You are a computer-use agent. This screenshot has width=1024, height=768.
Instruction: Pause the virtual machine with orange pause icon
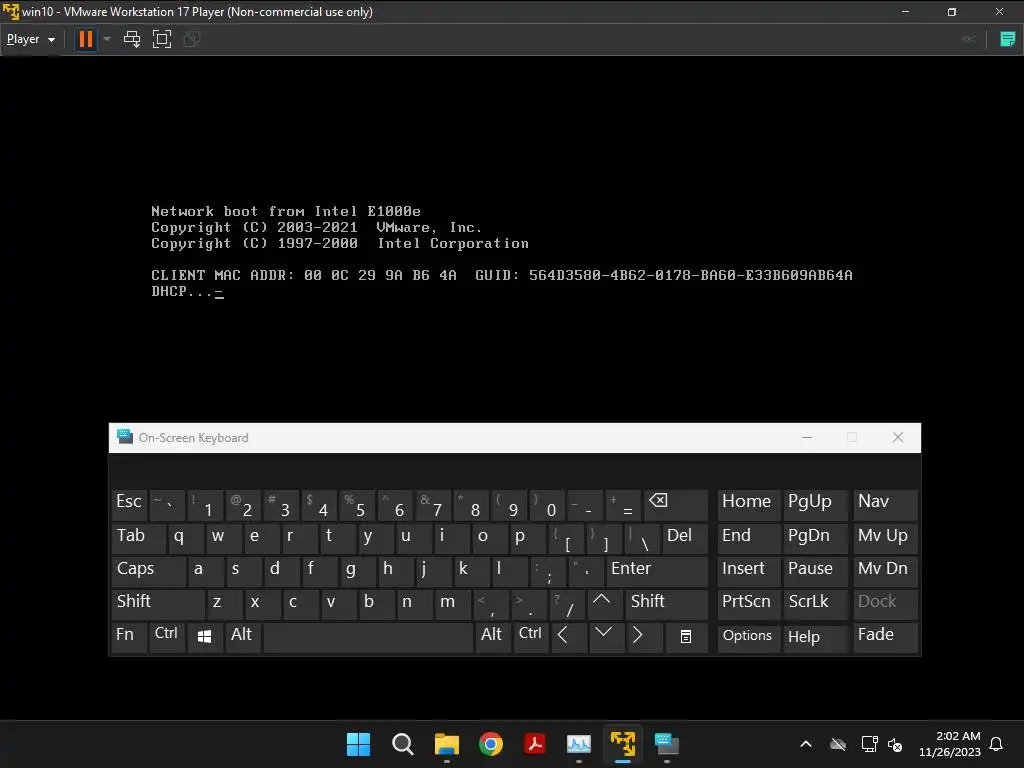tap(86, 39)
